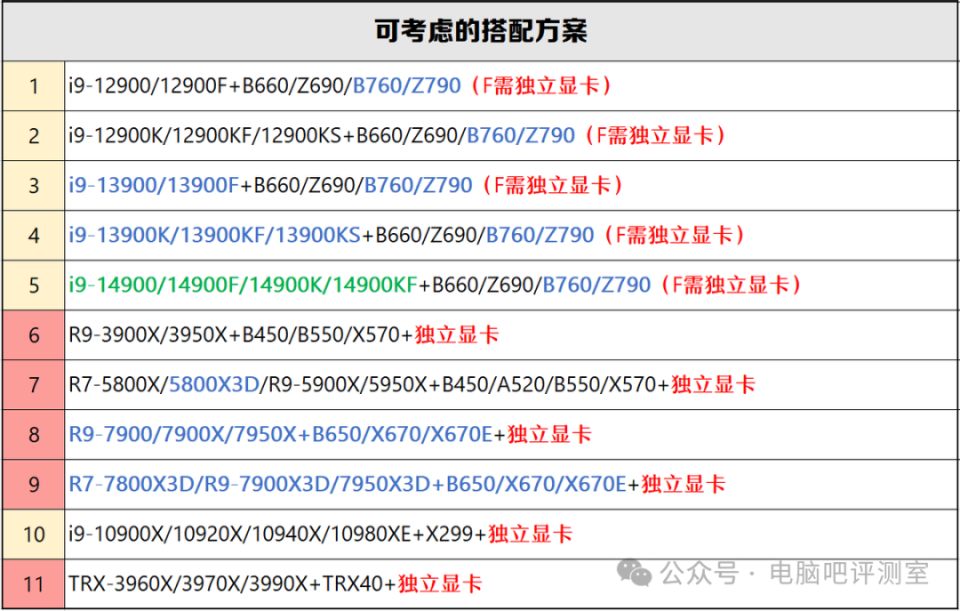Click the R9-3900X/3950X+B450/B550/X570 text
The width and height of the screenshot is (960, 611).
tap(234, 335)
